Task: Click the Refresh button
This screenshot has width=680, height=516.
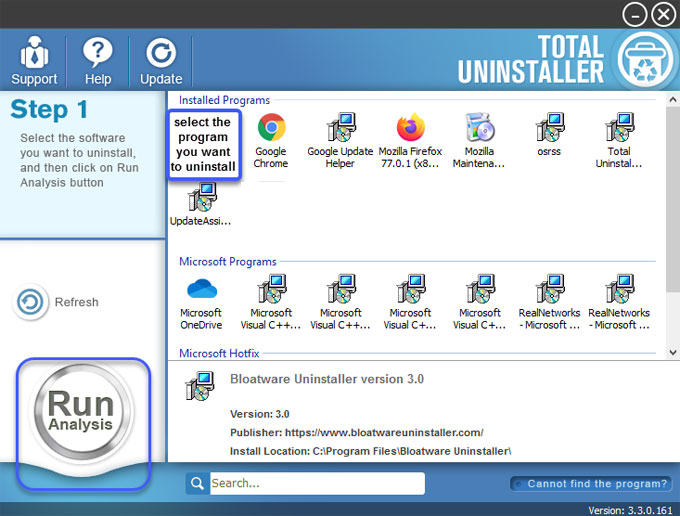Action: [56, 302]
